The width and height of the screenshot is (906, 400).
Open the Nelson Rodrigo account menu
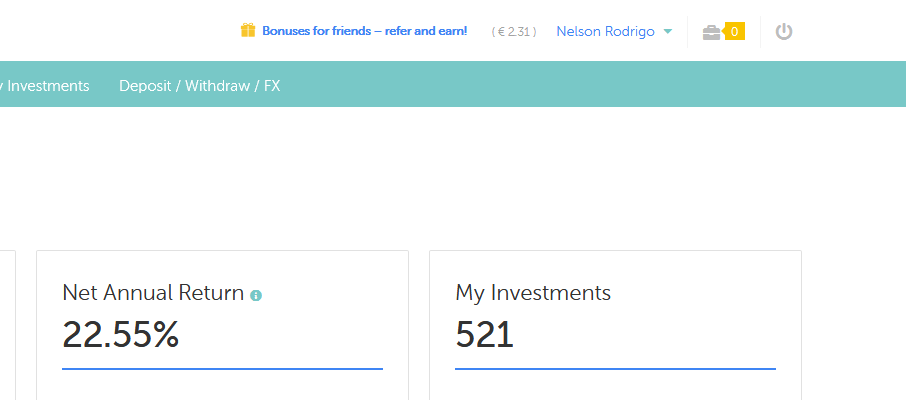(605, 32)
